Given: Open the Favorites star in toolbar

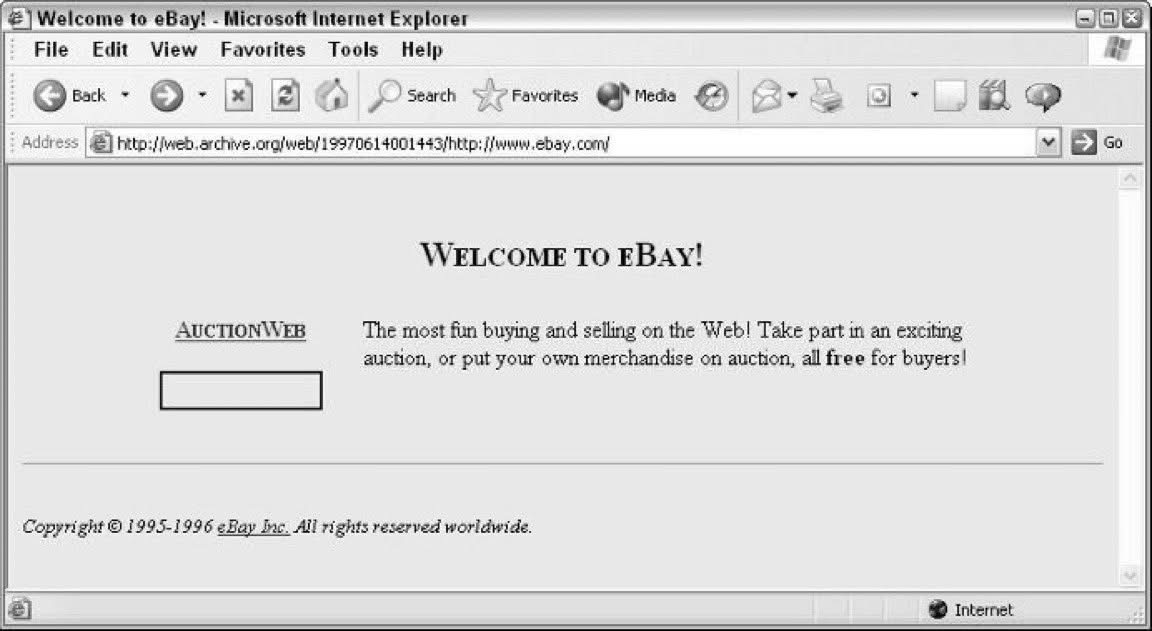Looking at the screenshot, I should pos(526,96).
